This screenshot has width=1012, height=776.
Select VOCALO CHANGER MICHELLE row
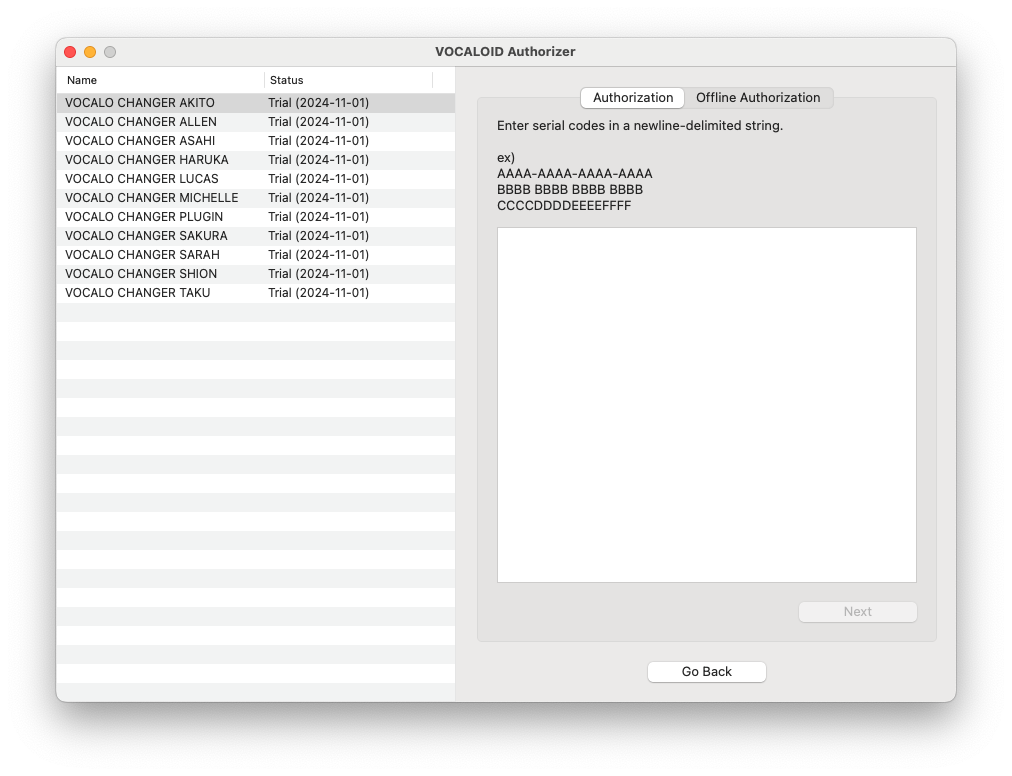[x=256, y=198]
